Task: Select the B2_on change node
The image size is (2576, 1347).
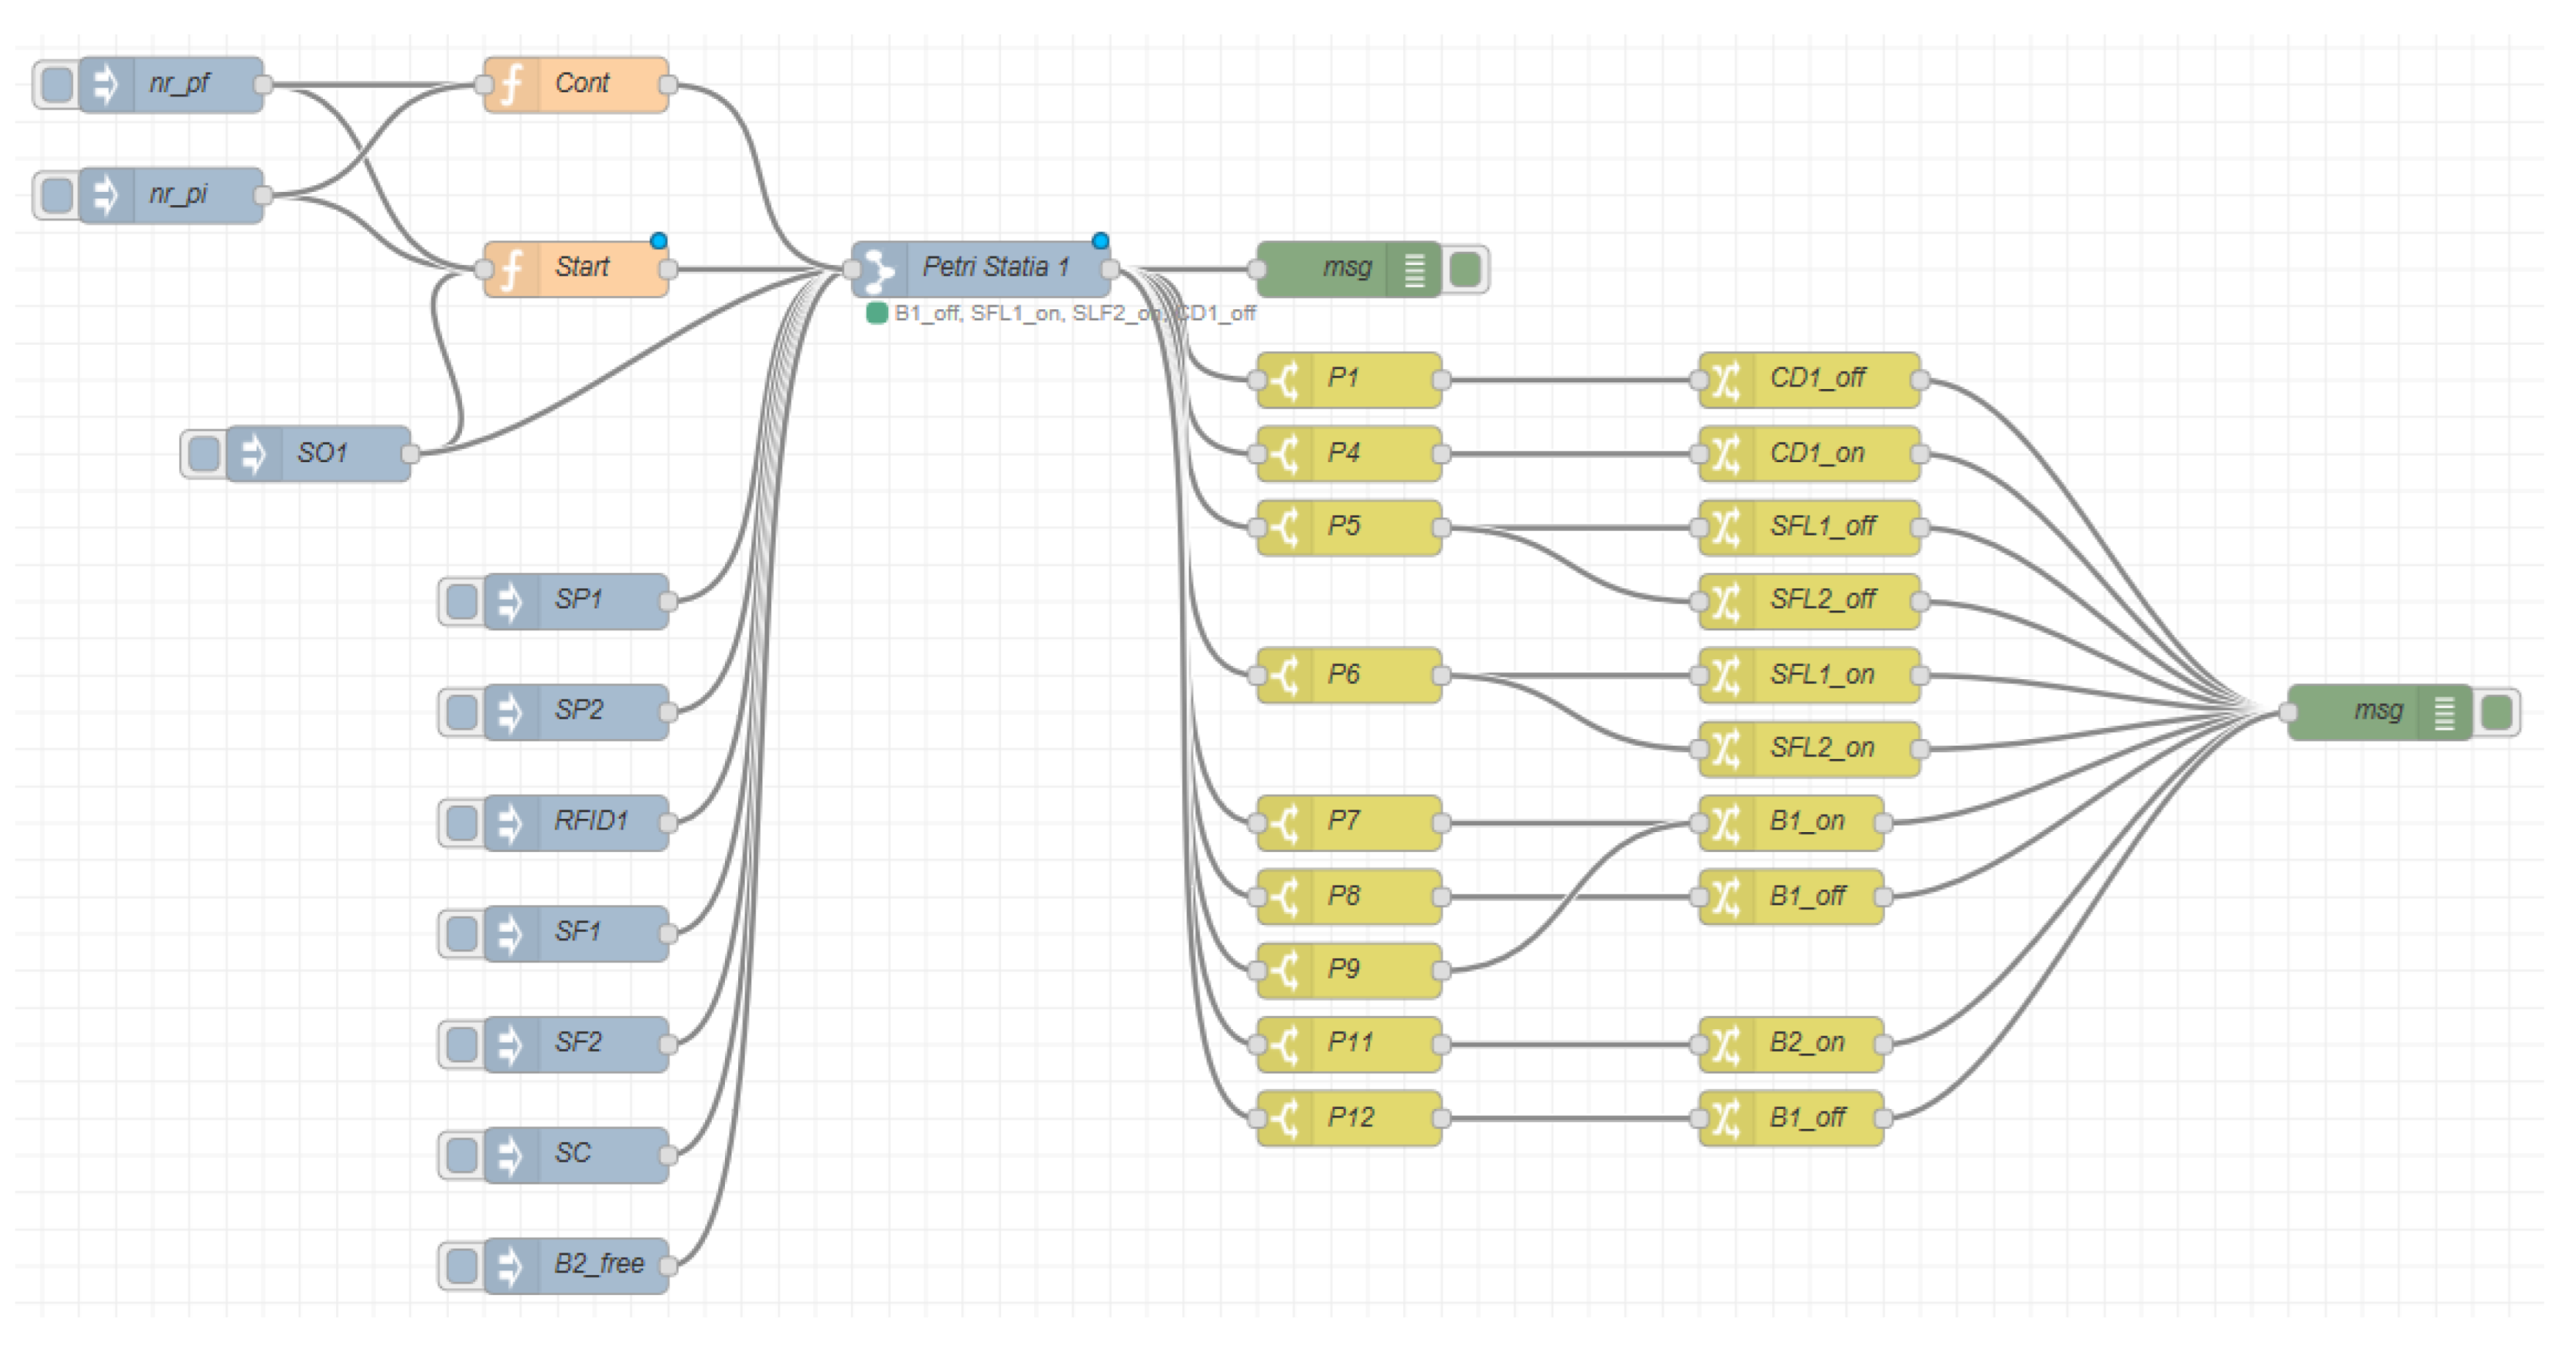Action: pyautogui.click(x=1810, y=1044)
